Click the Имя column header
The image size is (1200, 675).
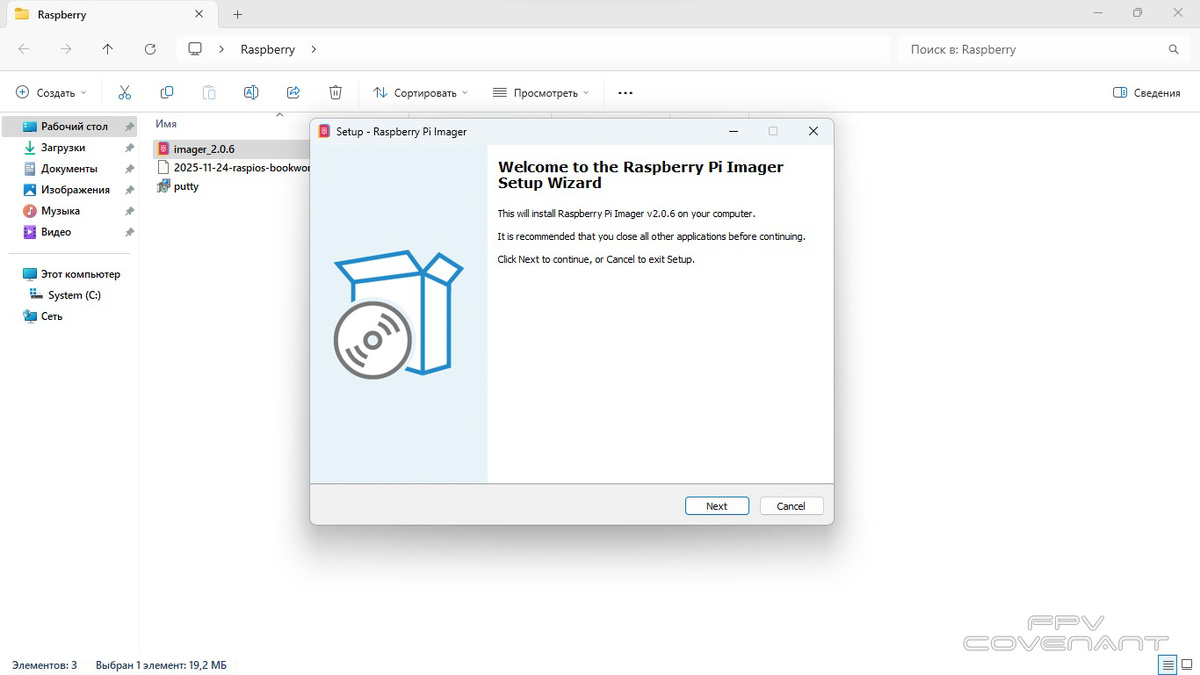point(166,124)
